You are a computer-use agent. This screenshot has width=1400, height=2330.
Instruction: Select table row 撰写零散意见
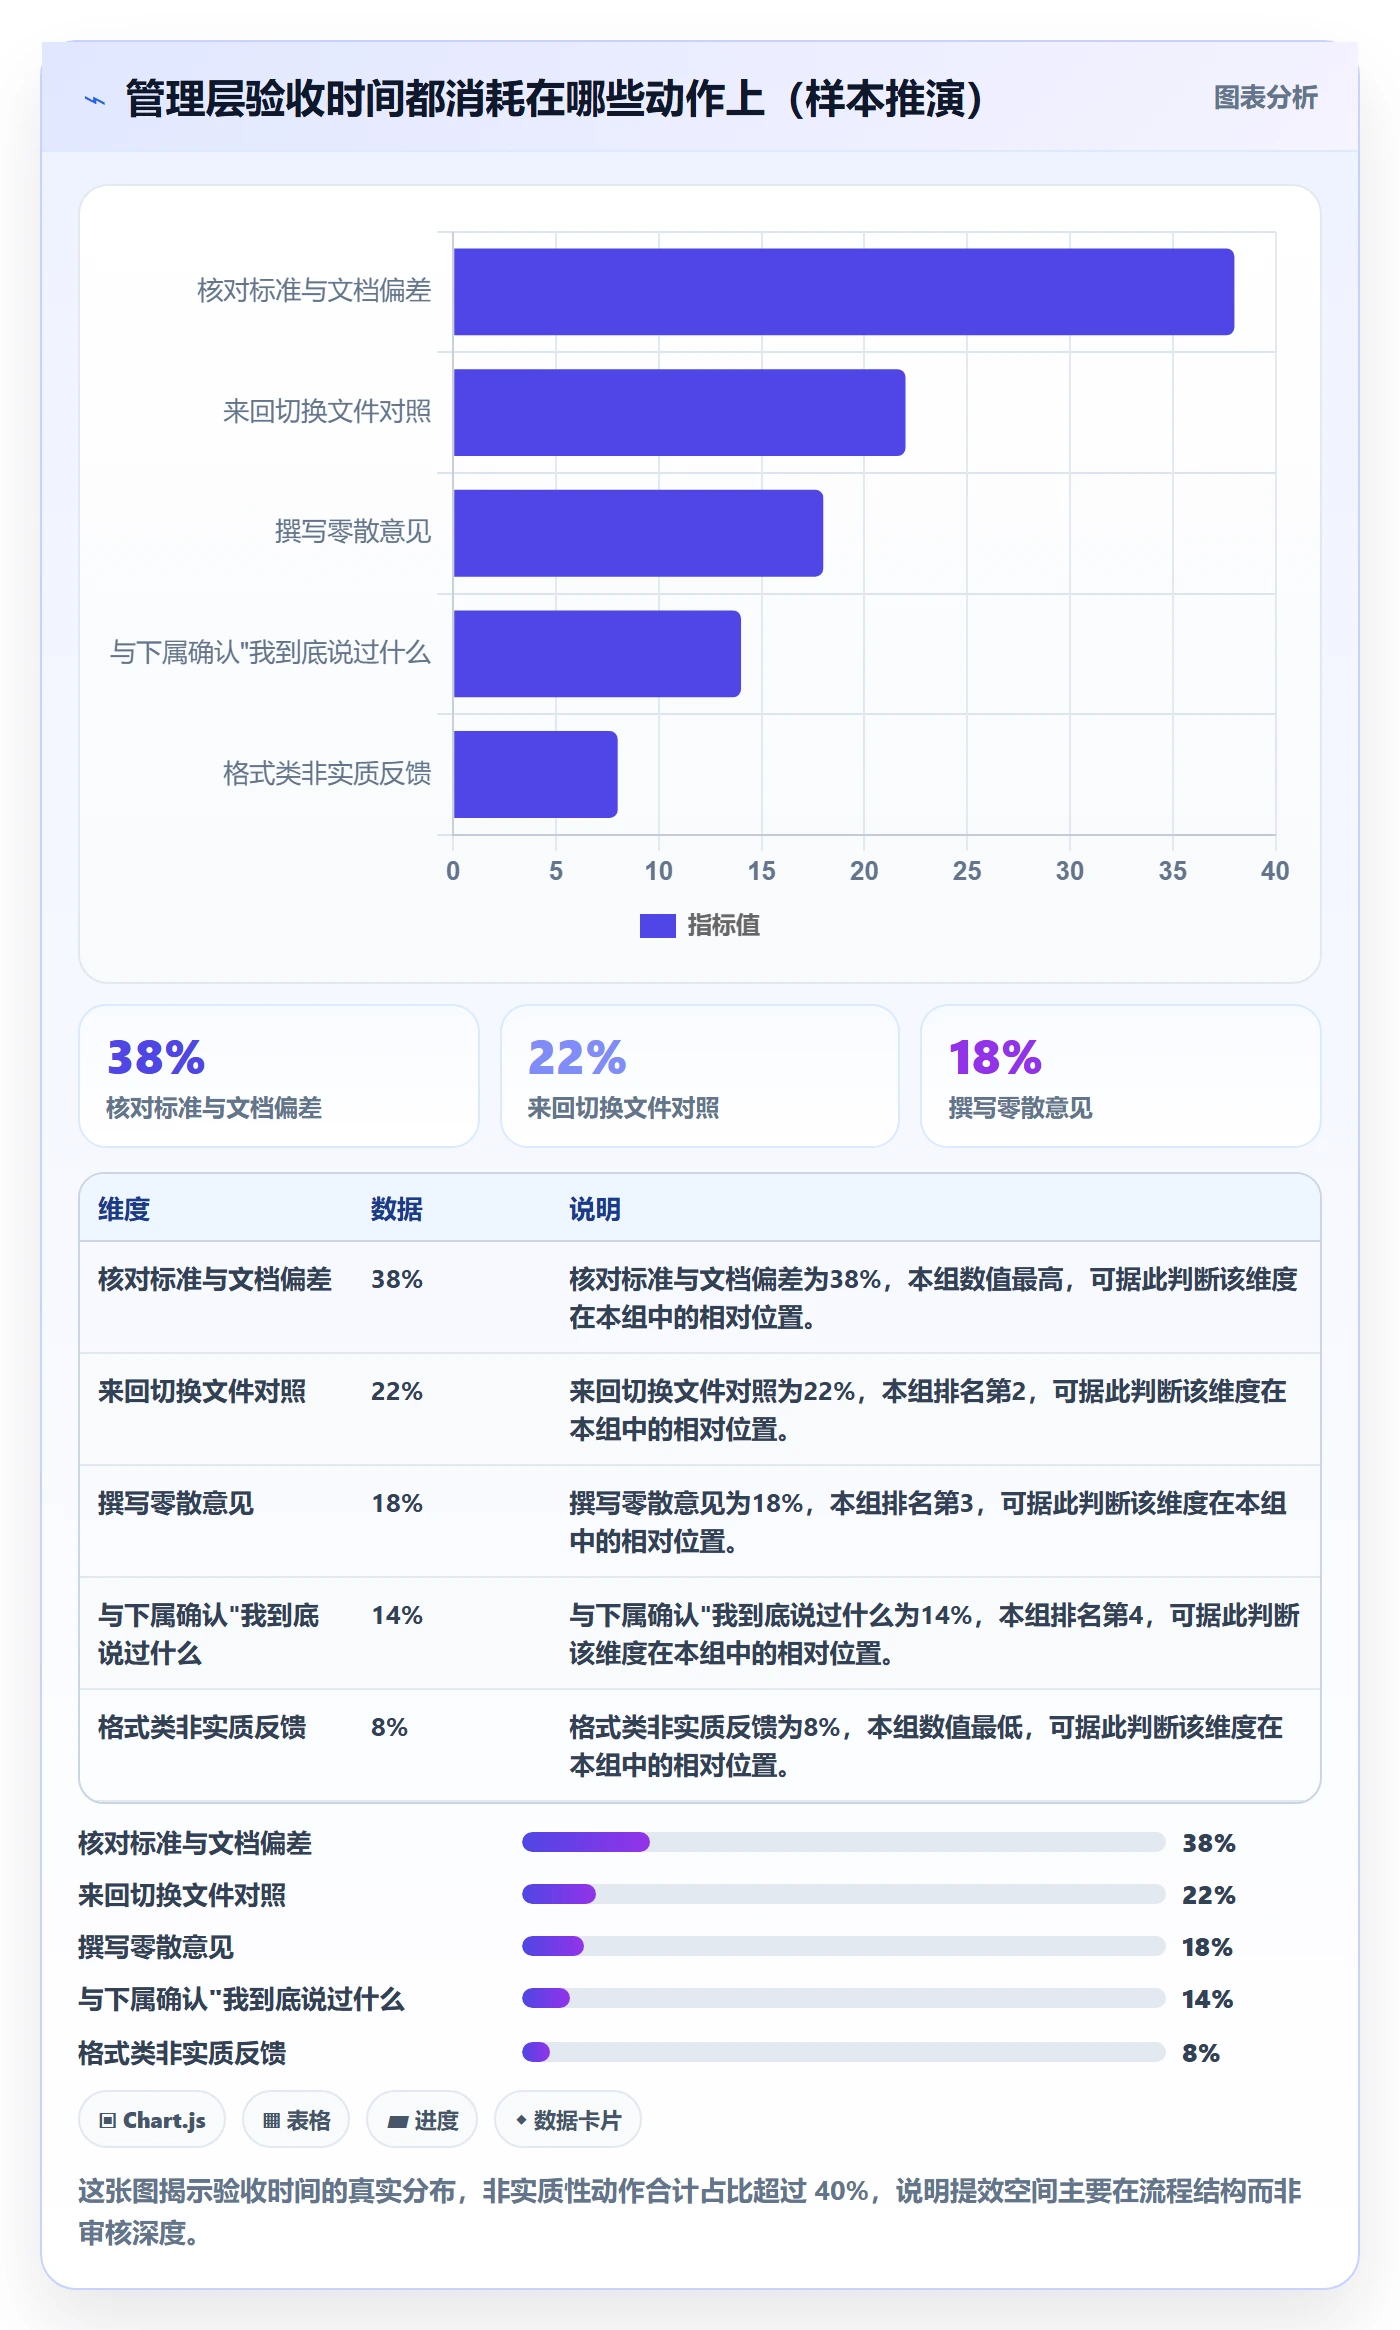pyautogui.click(x=700, y=1522)
